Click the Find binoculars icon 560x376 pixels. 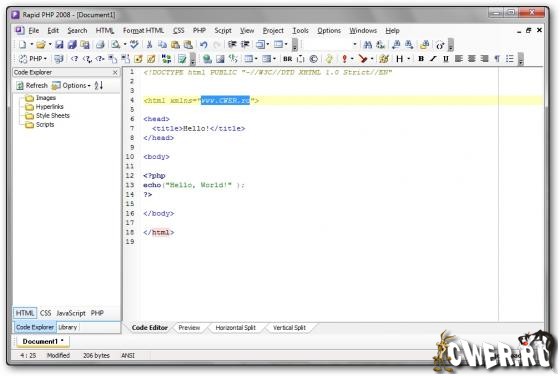coord(368,45)
